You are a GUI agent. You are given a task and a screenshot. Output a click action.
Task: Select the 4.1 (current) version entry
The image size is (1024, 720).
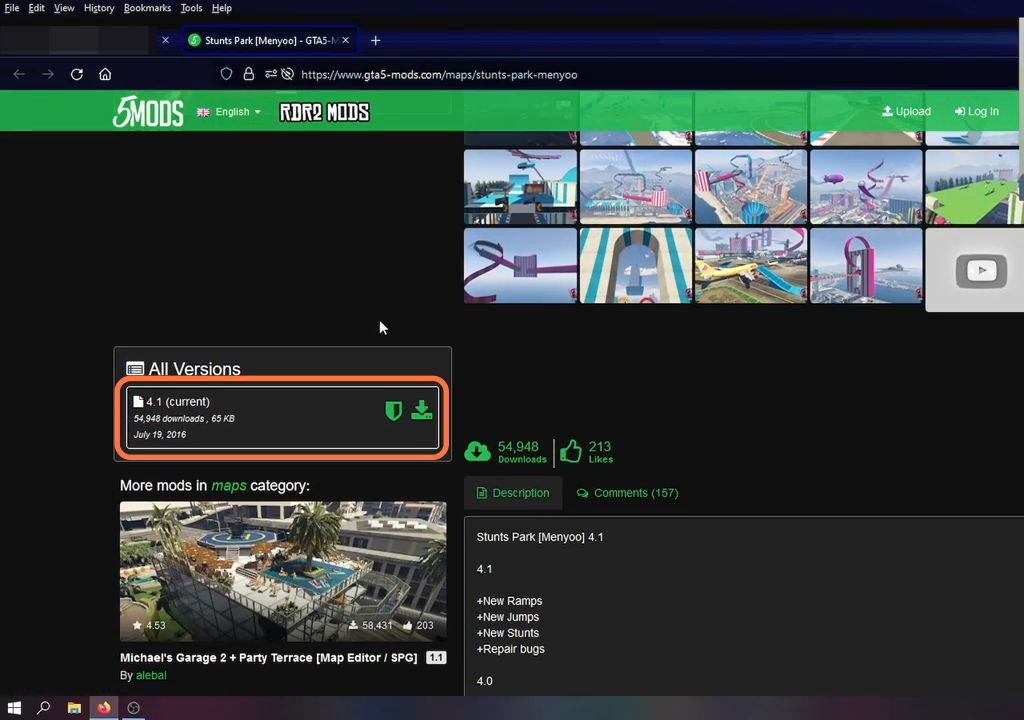pos(282,417)
